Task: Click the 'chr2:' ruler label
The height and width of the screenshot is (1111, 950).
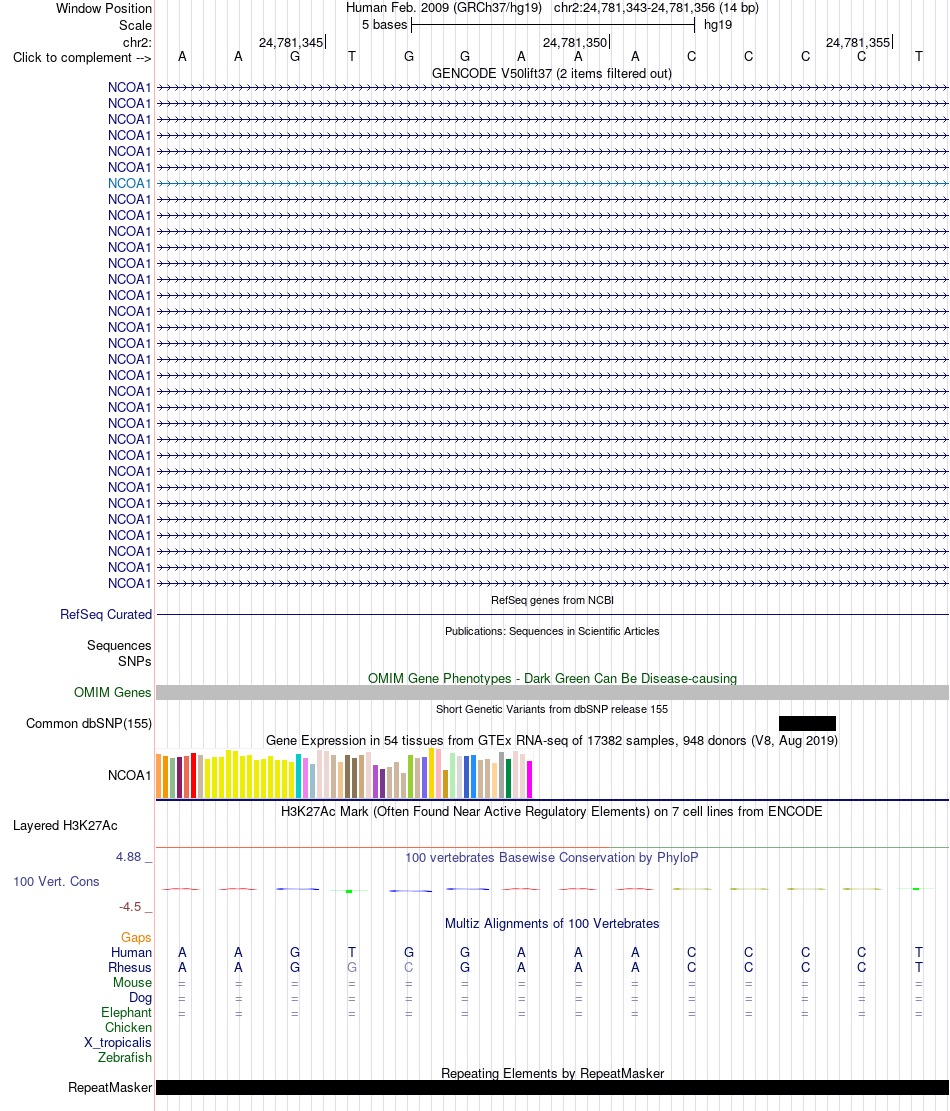Action: pyautogui.click(x=137, y=43)
